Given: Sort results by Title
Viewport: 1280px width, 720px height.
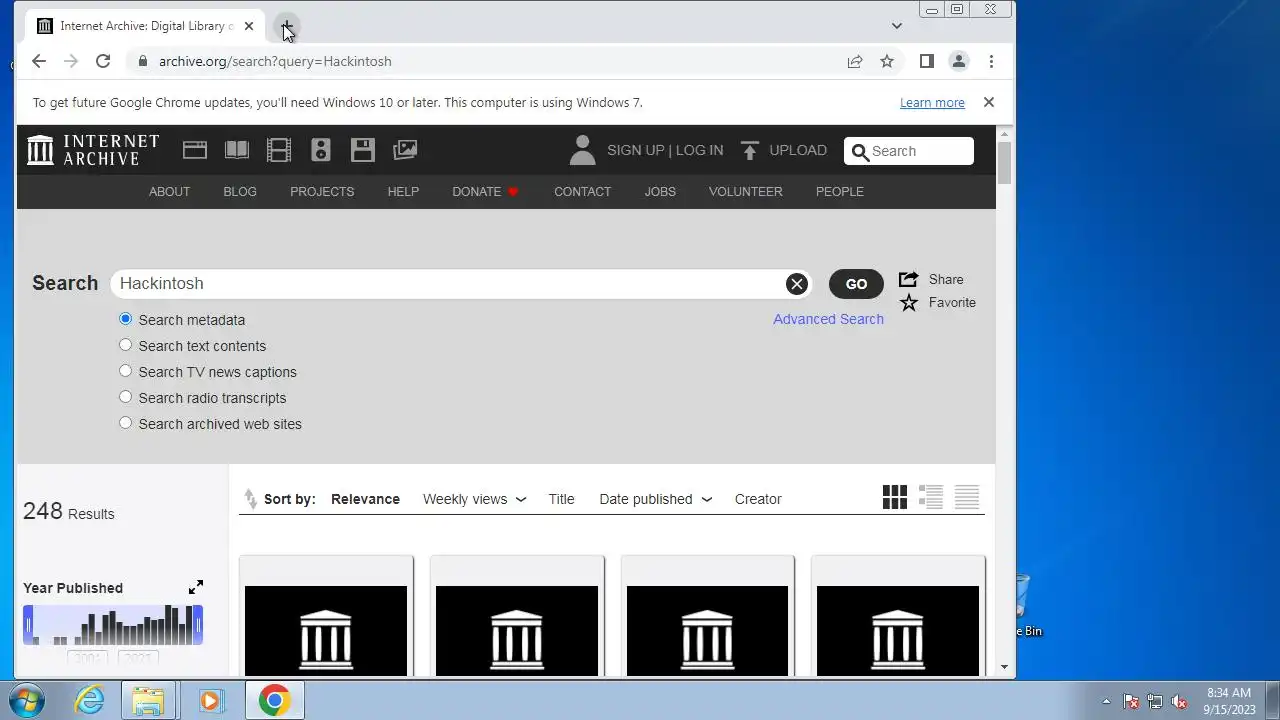Looking at the screenshot, I should coord(561,499).
